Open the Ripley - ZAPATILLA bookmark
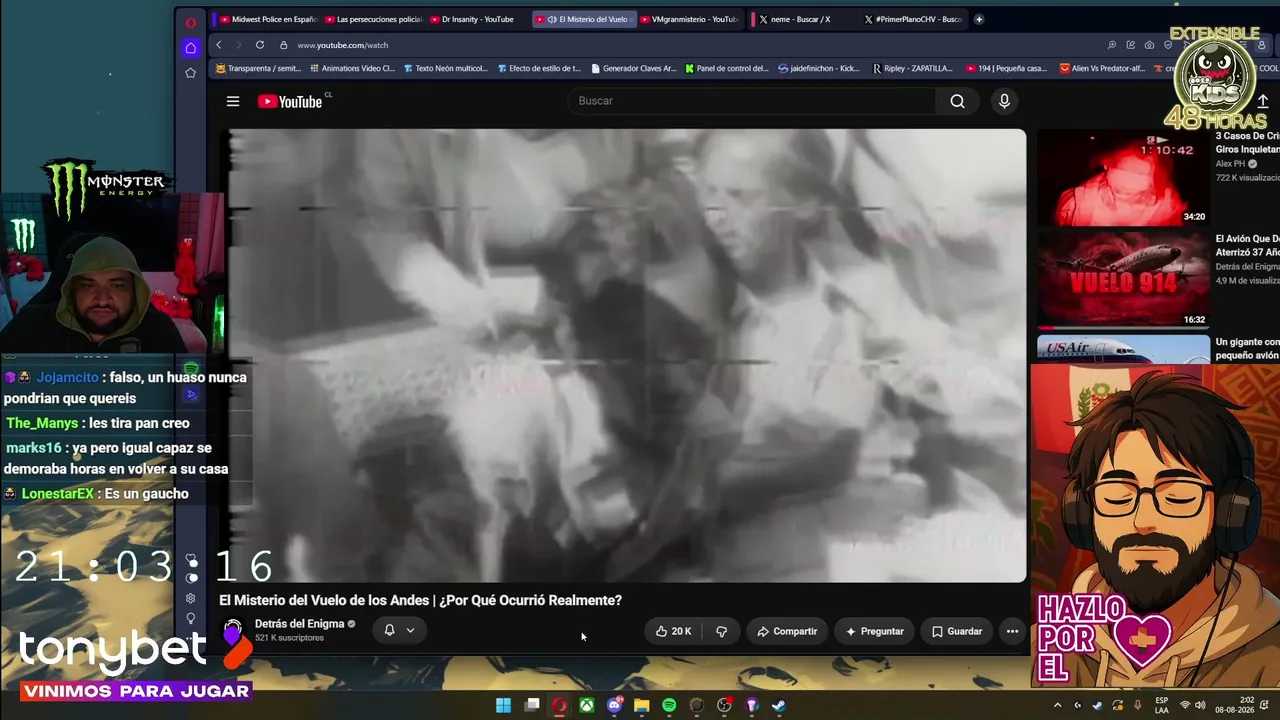The width and height of the screenshot is (1280, 720). click(x=912, y=69)
